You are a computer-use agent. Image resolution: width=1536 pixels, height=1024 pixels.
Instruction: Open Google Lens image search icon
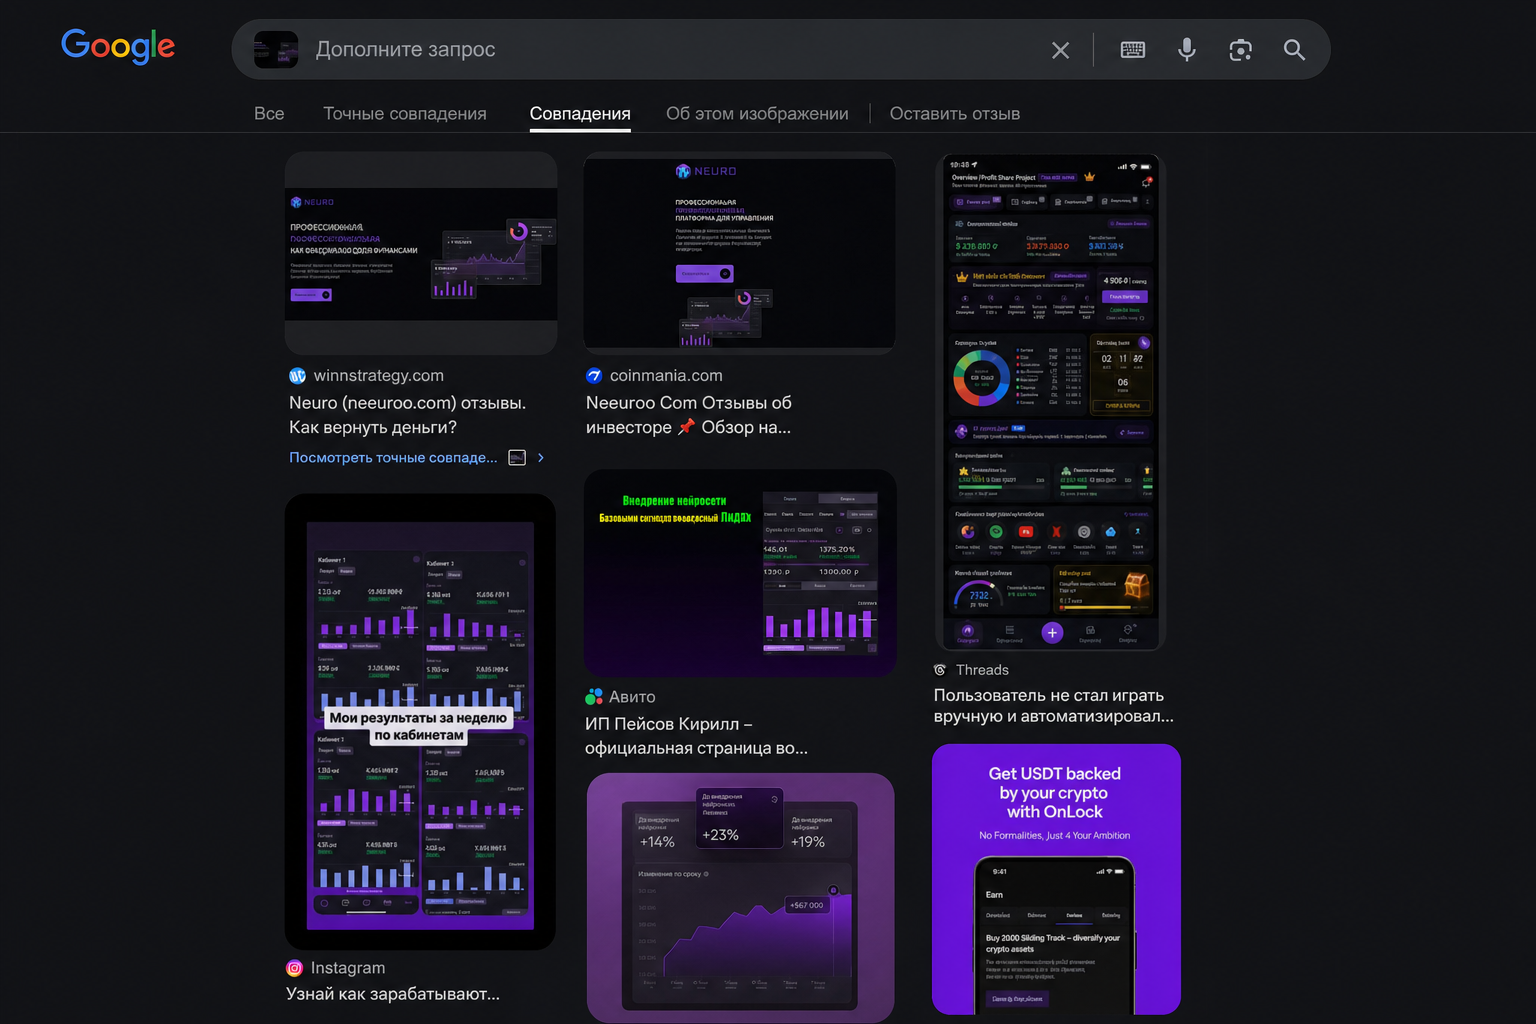coord(1241,49)
